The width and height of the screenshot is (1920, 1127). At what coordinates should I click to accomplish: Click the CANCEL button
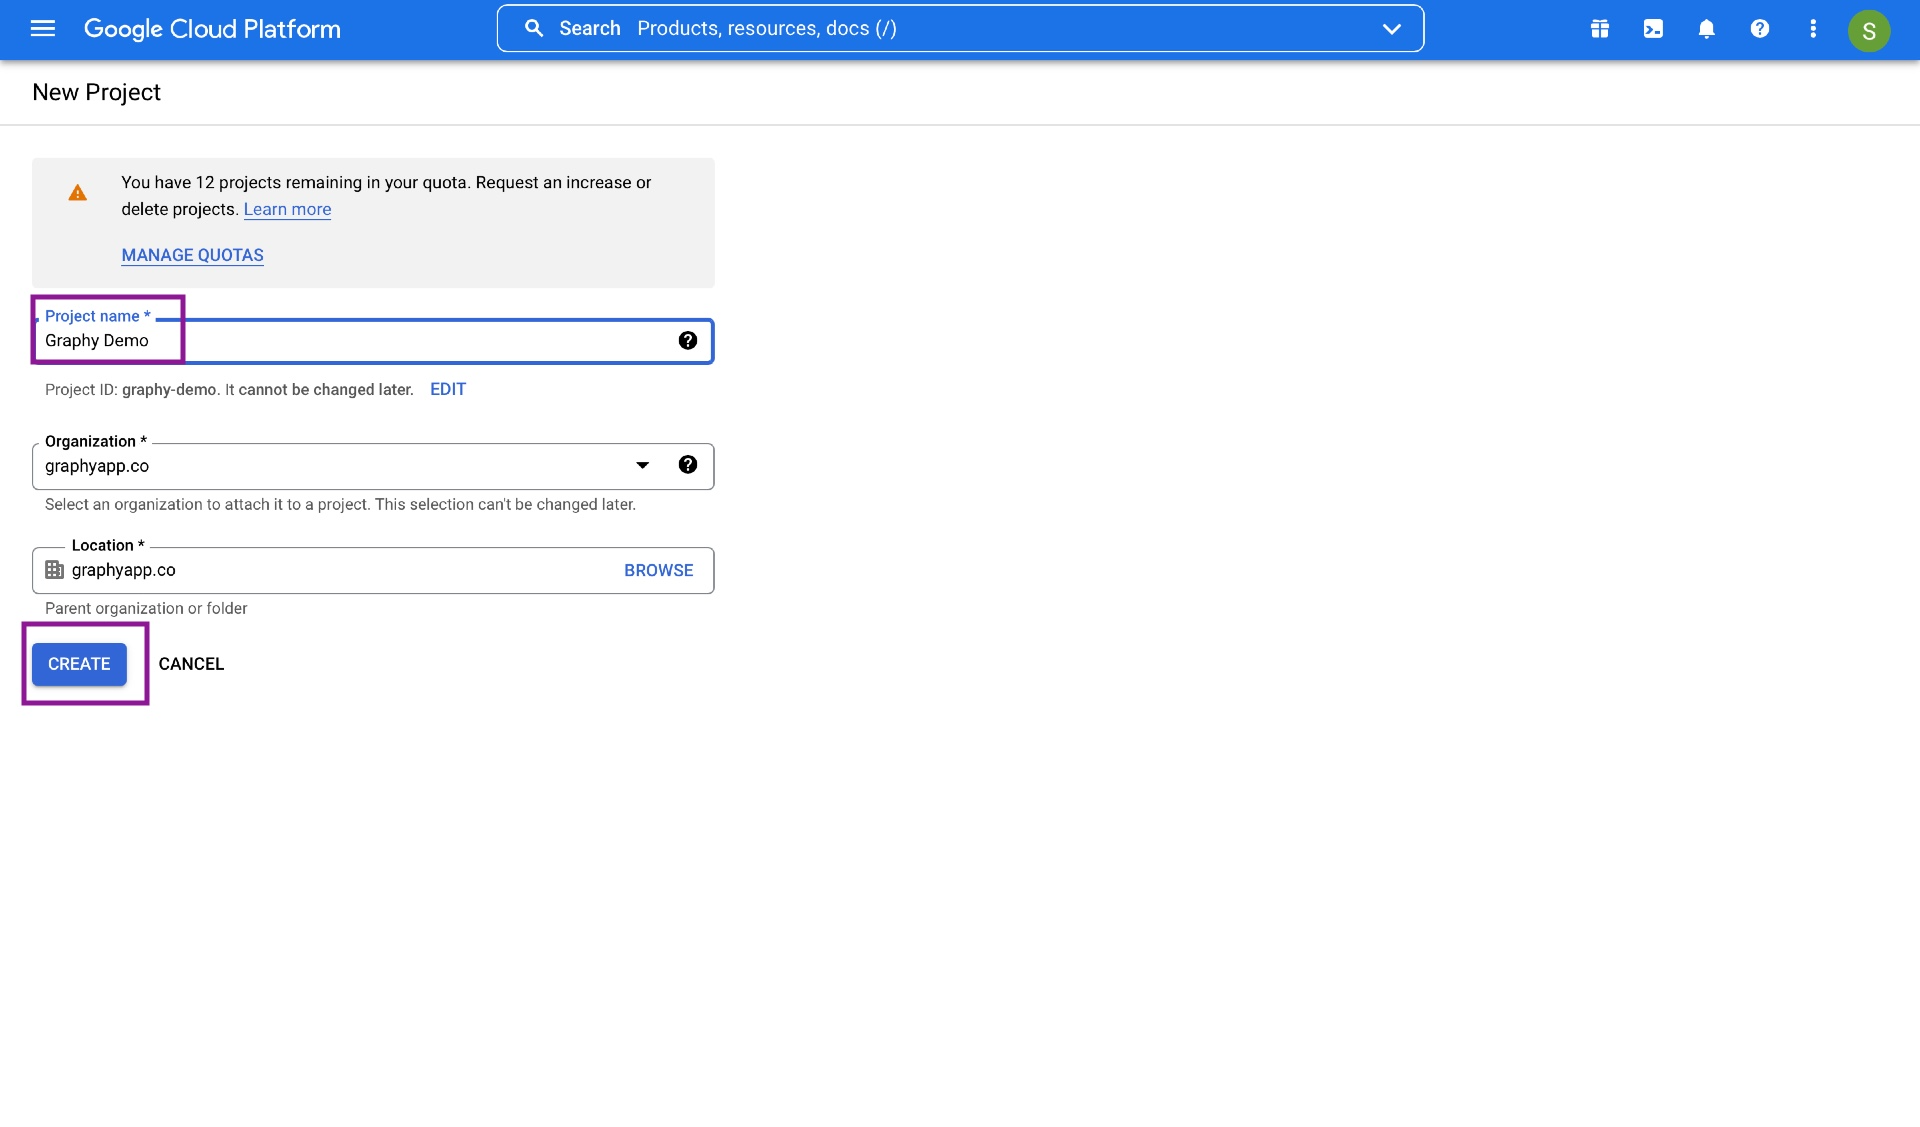point(191,664)
